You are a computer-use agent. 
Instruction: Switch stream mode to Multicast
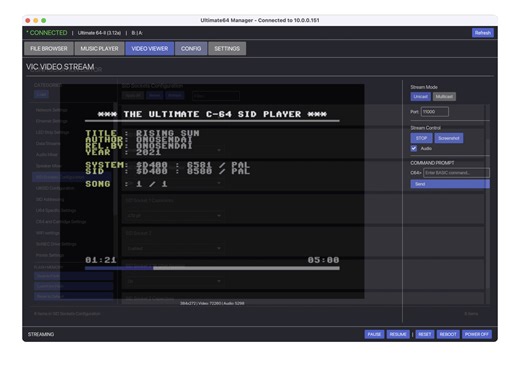click(444, 97)
